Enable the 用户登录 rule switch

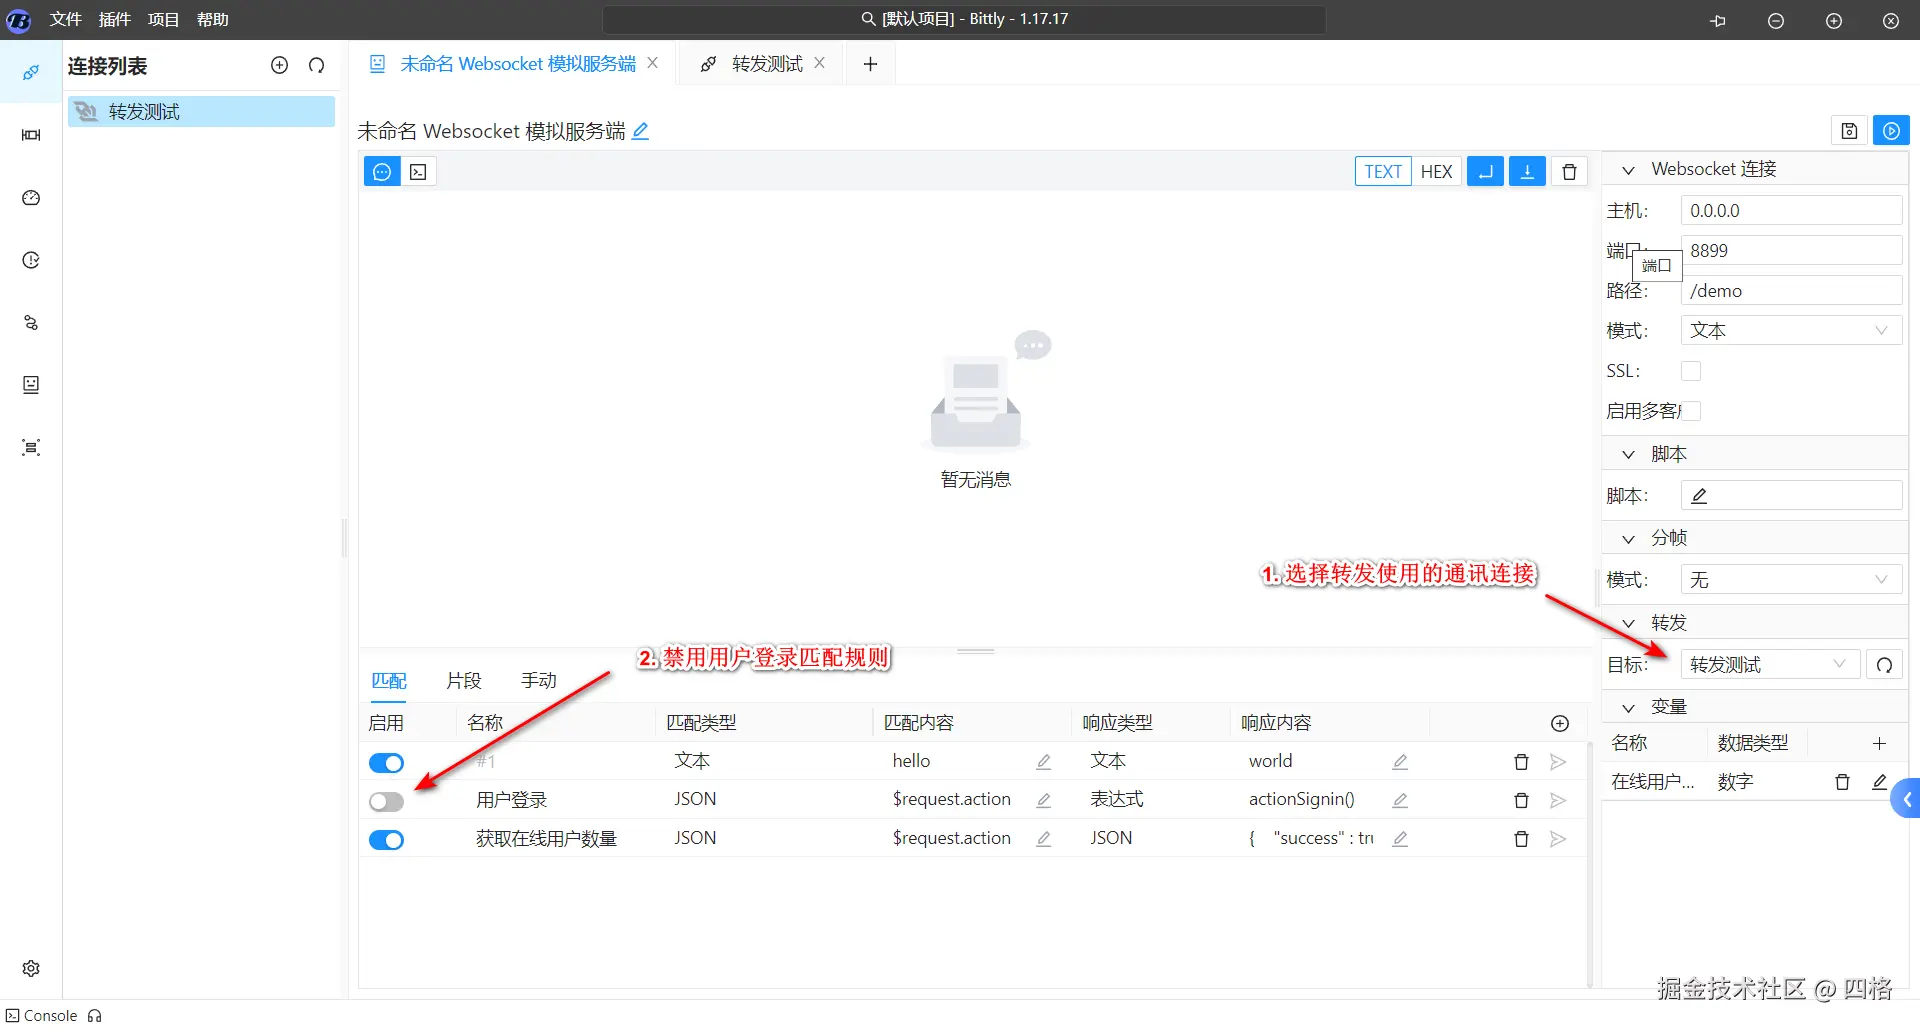point(386,801)
